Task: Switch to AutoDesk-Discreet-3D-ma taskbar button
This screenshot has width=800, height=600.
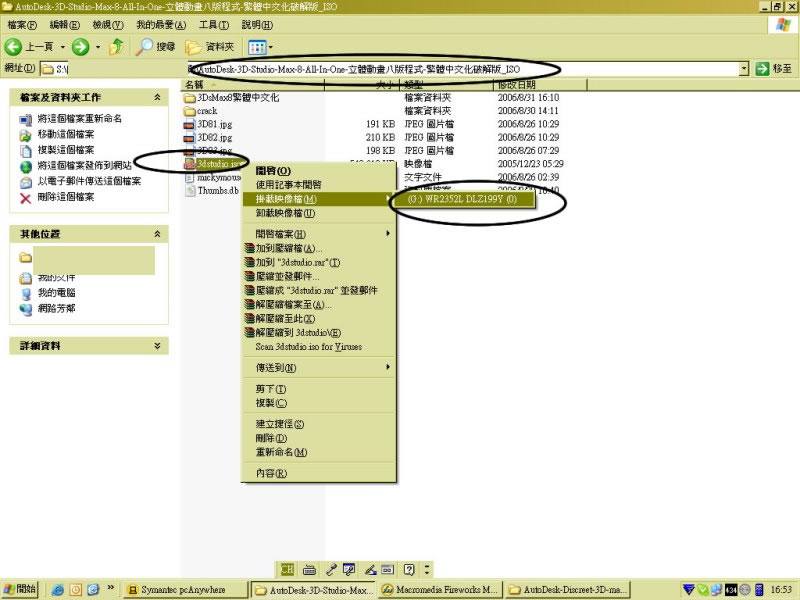Action: (x=569, y=590)
